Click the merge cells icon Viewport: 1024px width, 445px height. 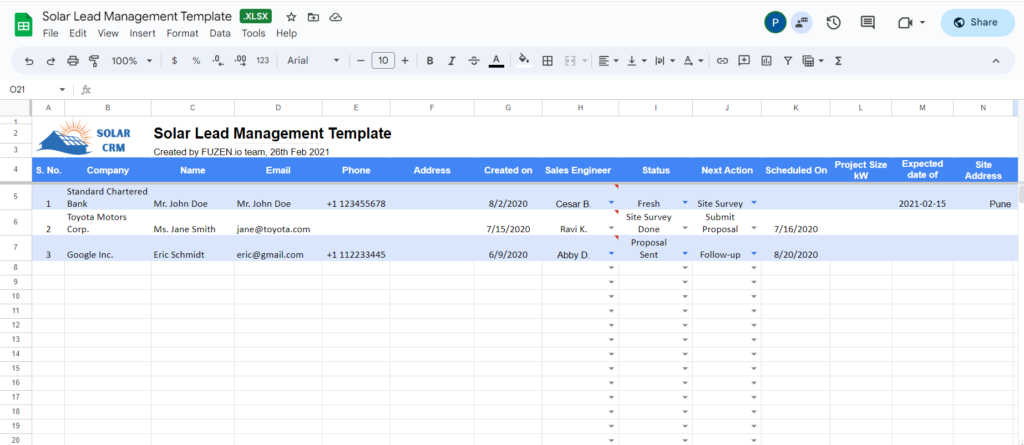(569, 61)
